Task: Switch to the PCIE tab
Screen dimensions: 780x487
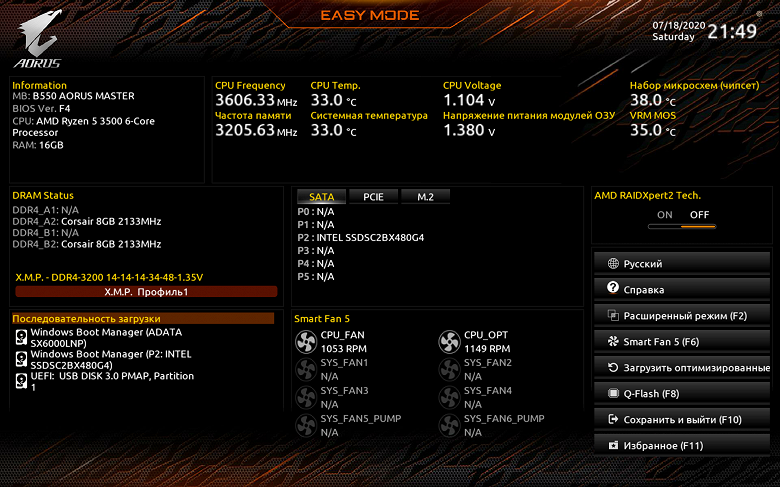Action: [x=373, y=196]
